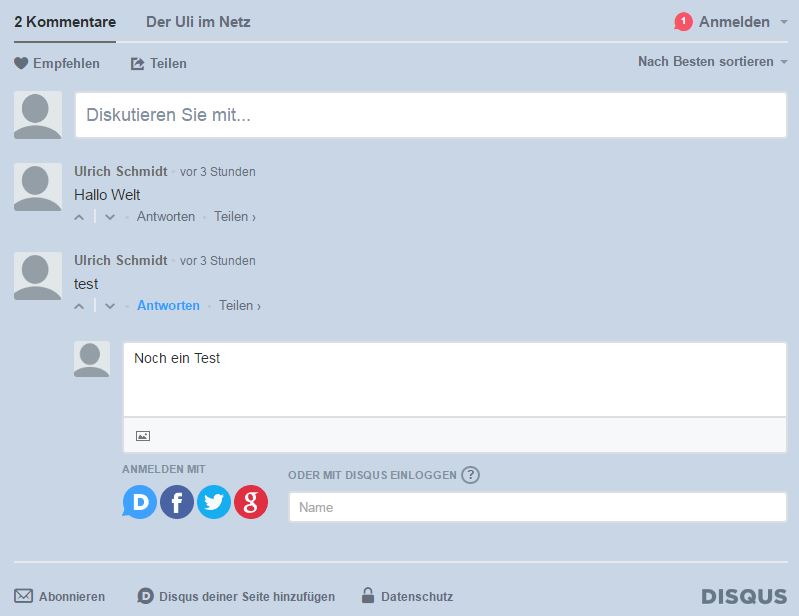Click reply text area with 'Noch ein Test'
The width and height of the screenshot is (799, 616).
[x=455, y=380]
